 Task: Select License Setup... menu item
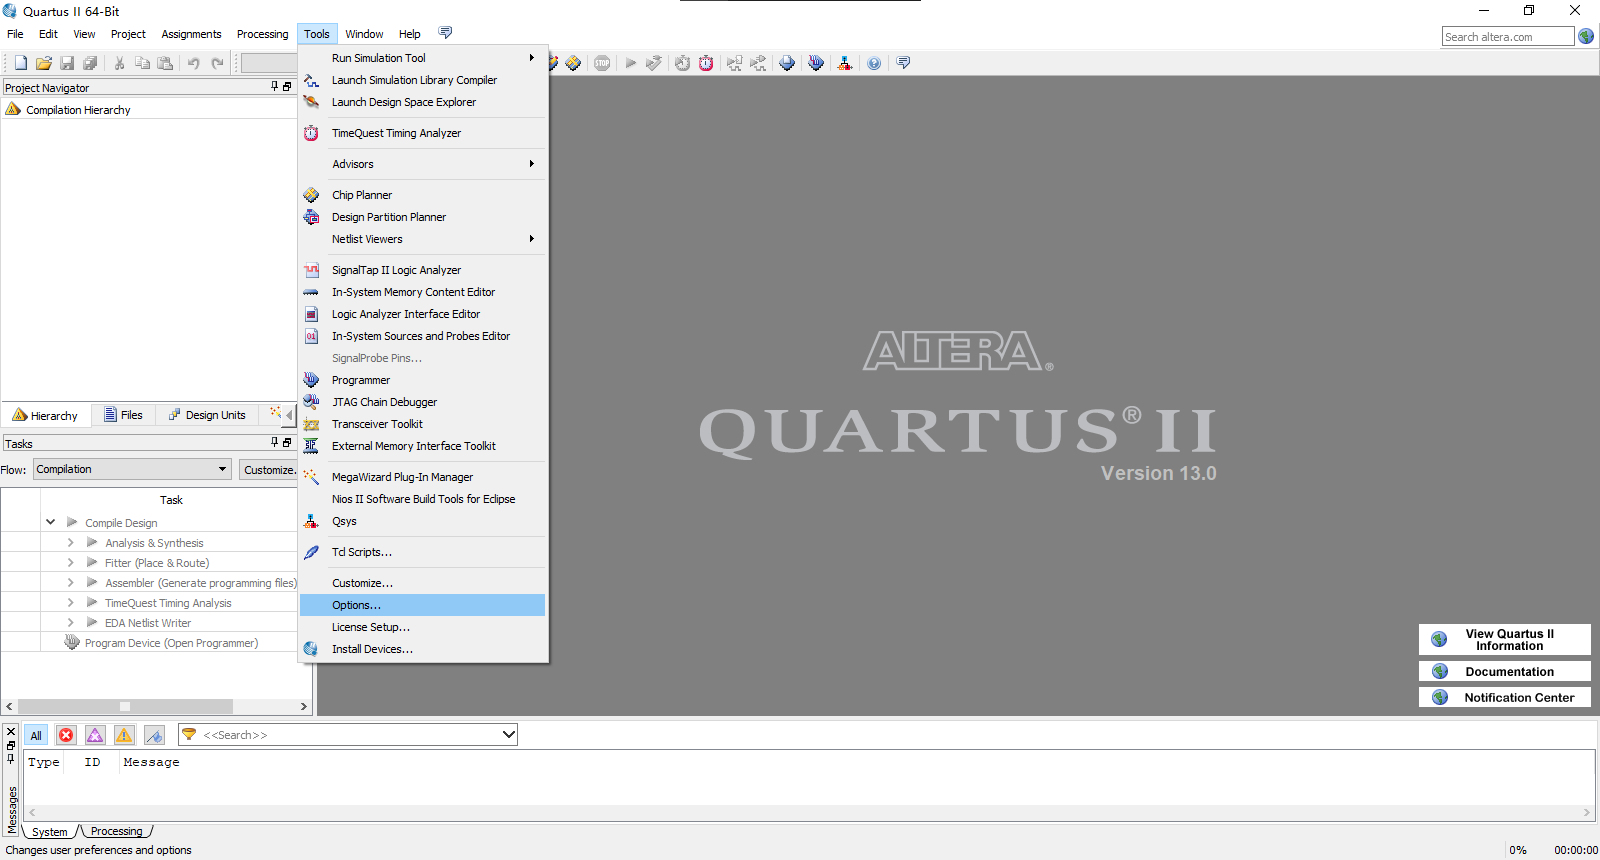423,627
